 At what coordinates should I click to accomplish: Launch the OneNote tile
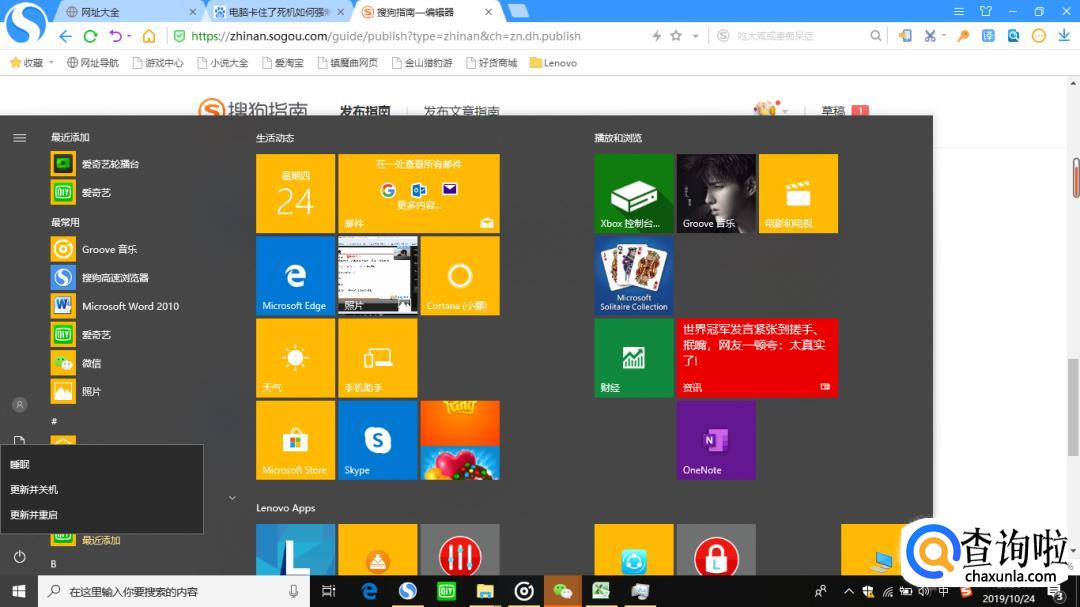(716, 440)
